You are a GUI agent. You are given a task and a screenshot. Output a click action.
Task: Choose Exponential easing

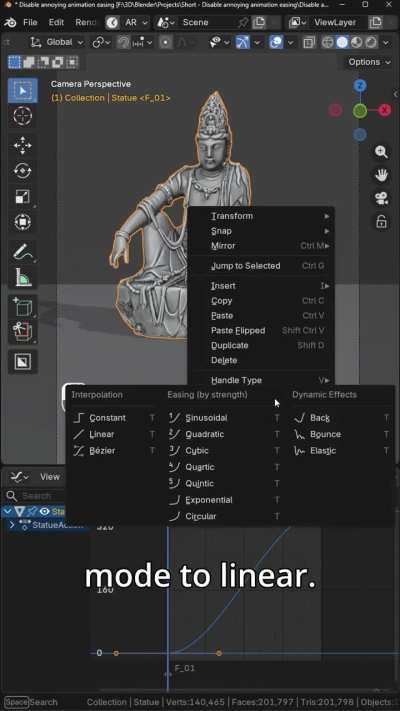pyautogui.click(x=224, y=500)
